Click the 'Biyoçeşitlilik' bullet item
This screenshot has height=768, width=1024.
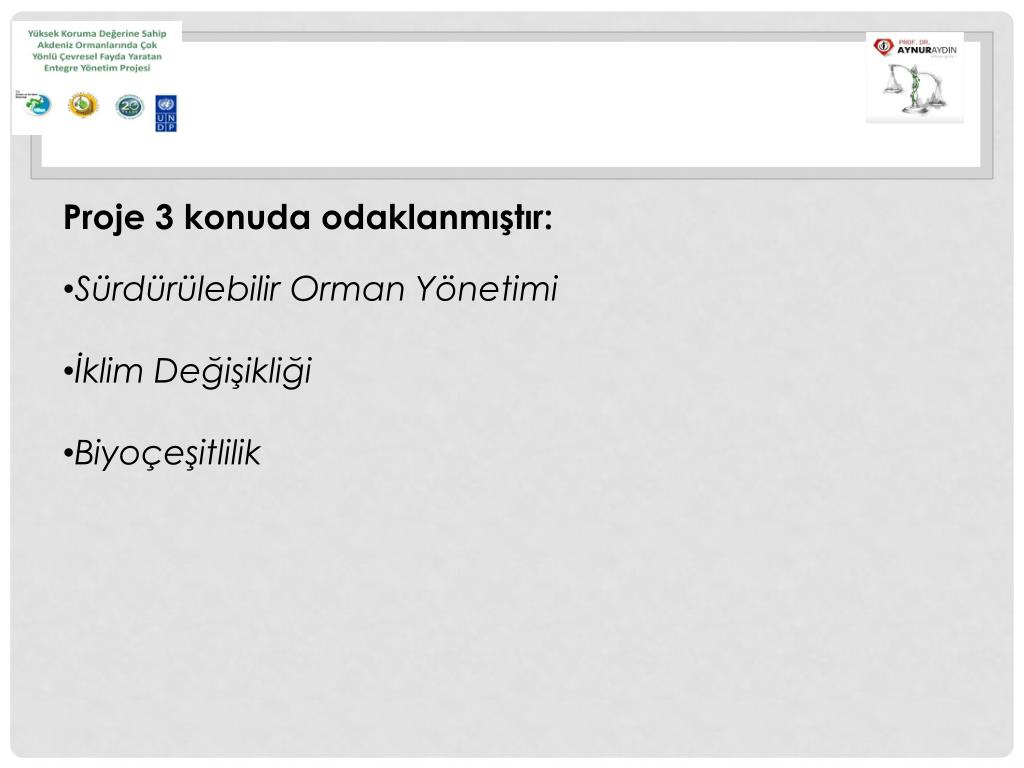tap(166, 454)
